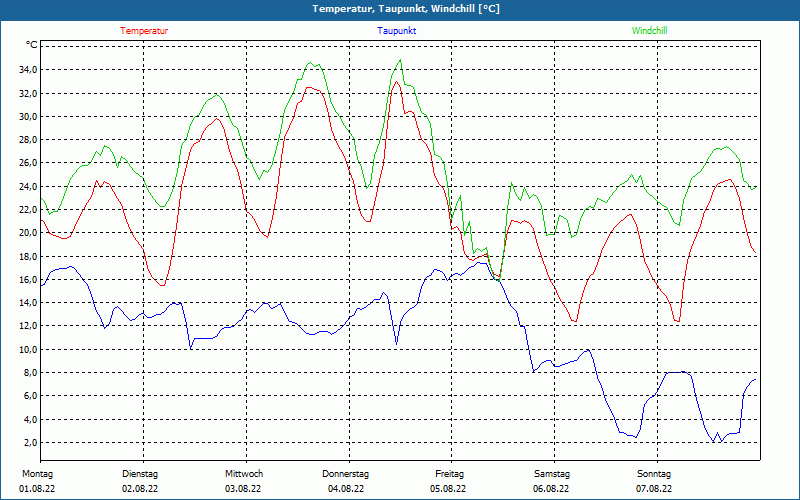
Task: Click the Dienstag day label
Action: click(140, 474)
